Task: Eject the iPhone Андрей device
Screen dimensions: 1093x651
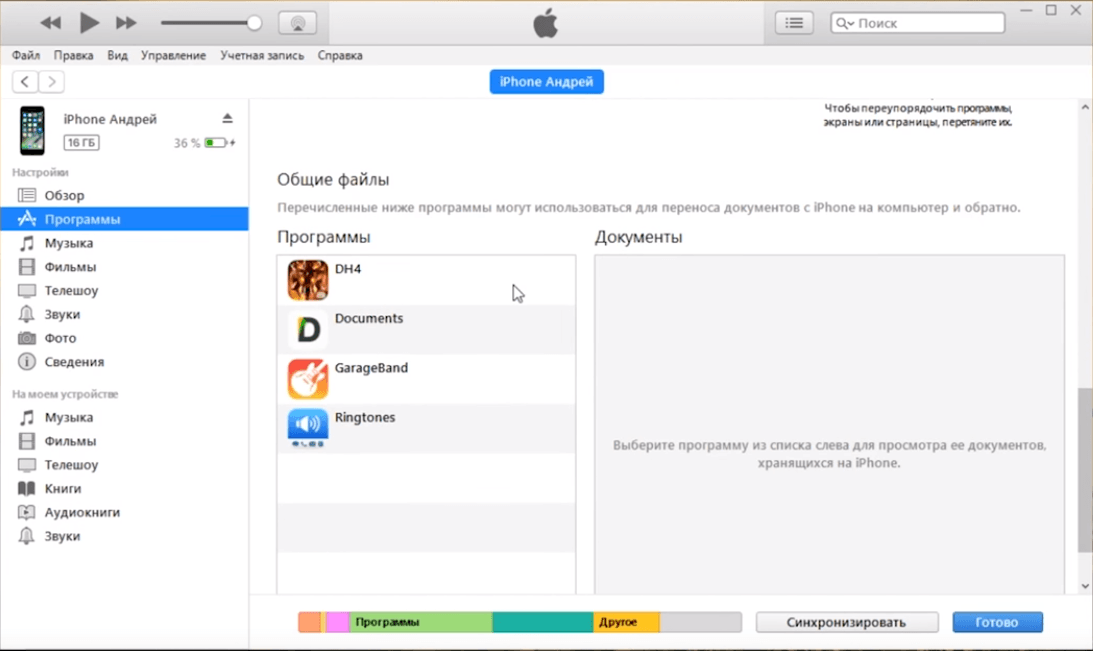Action: [x=227, y=119]
